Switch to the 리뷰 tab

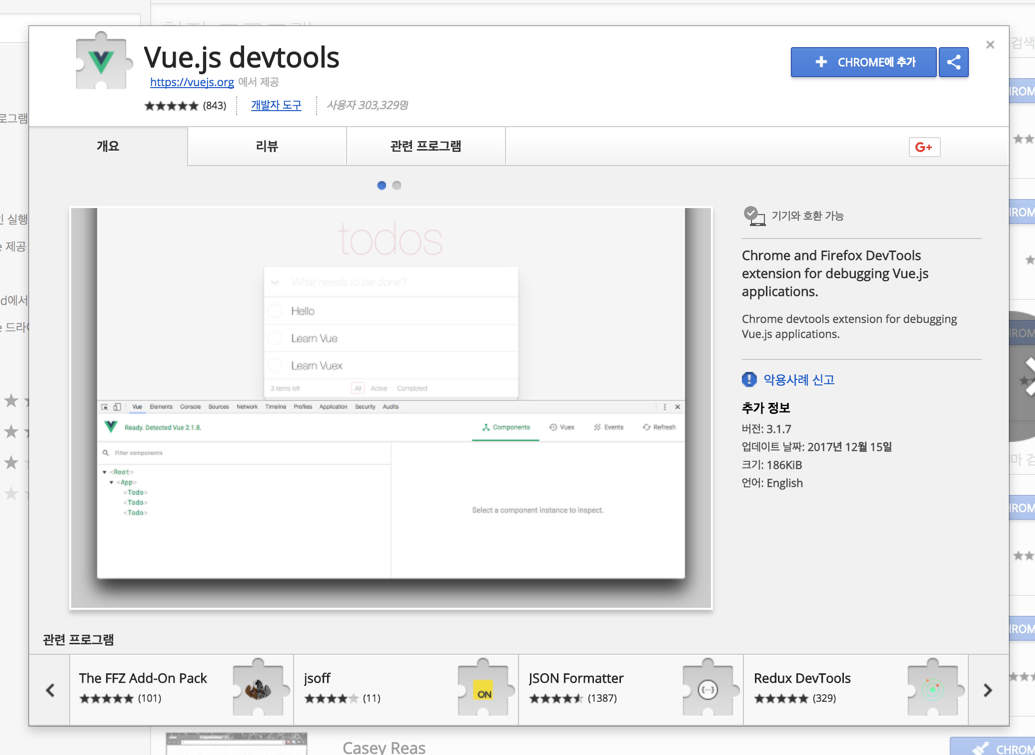(x=267, y=146)
